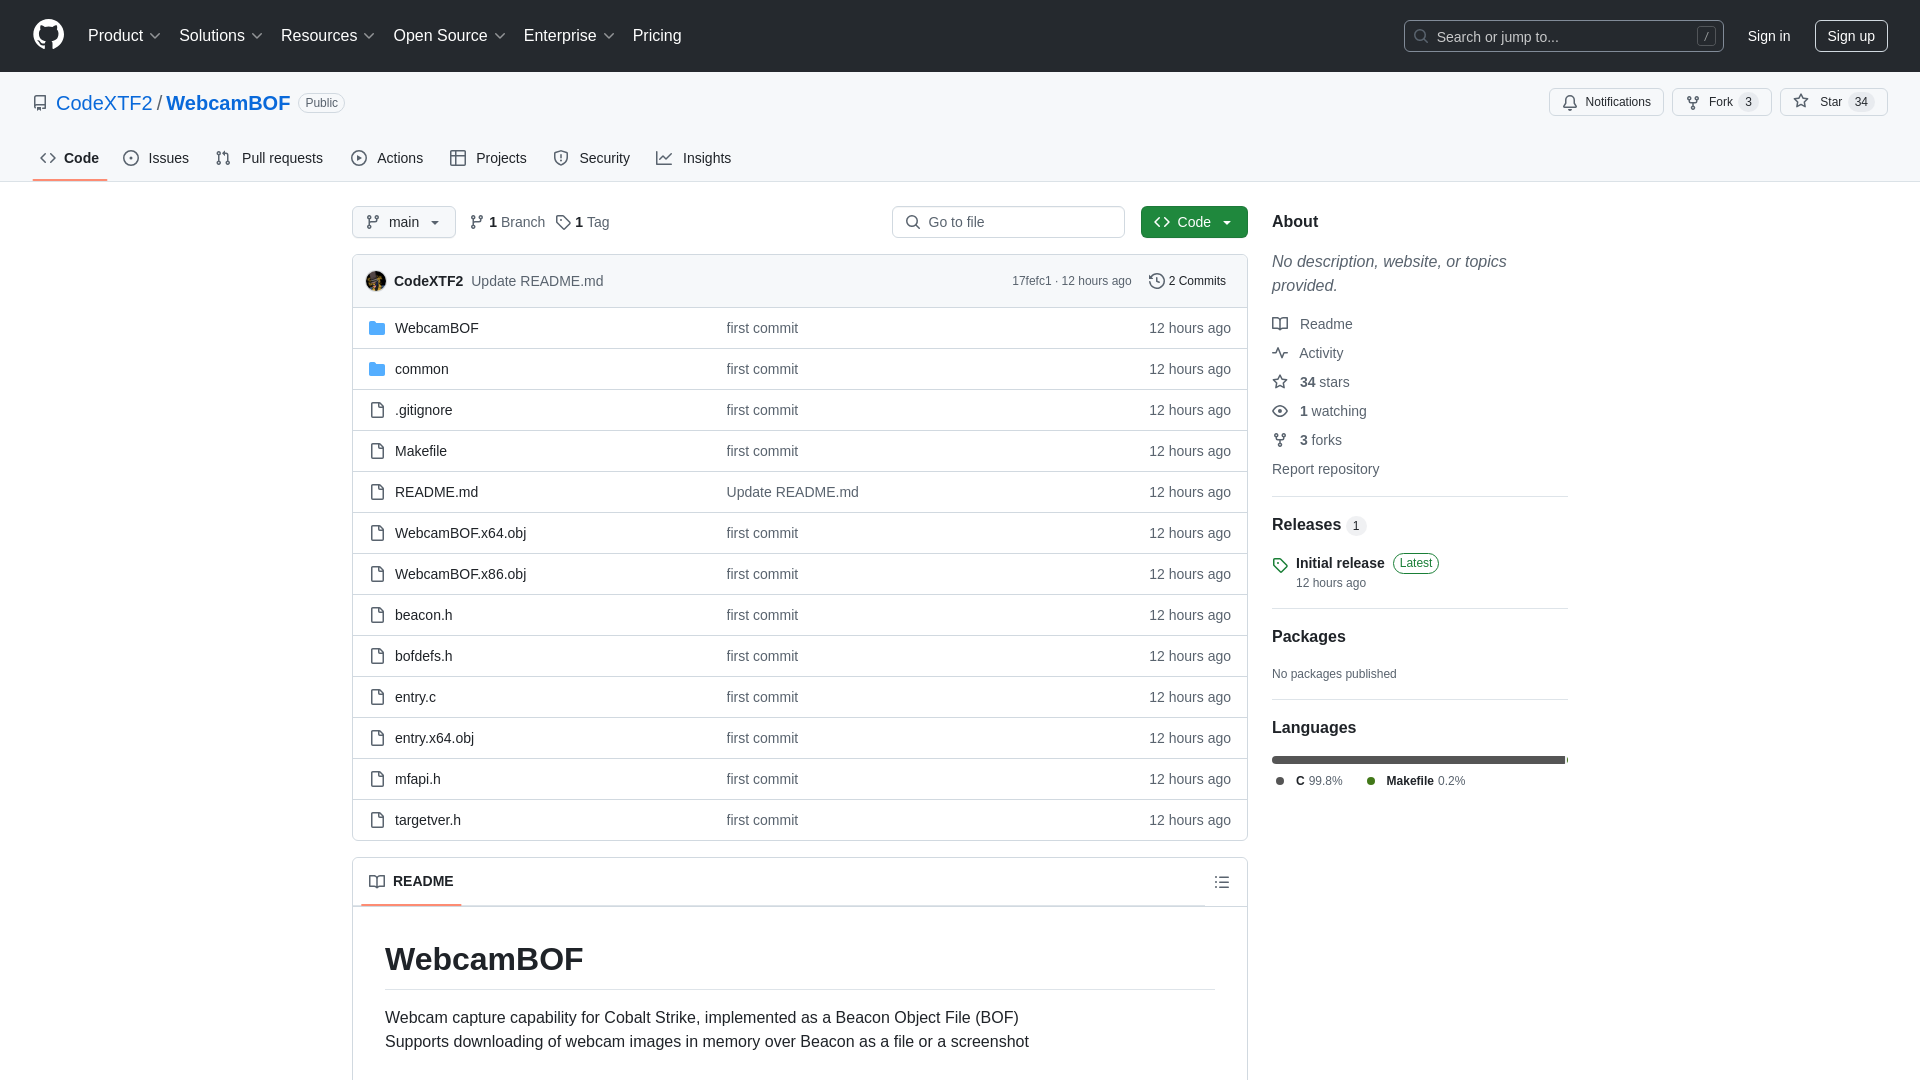Click the file icon next to README.md
Viewport: 1920px width, 1080px height.
[x=377, y=492]
